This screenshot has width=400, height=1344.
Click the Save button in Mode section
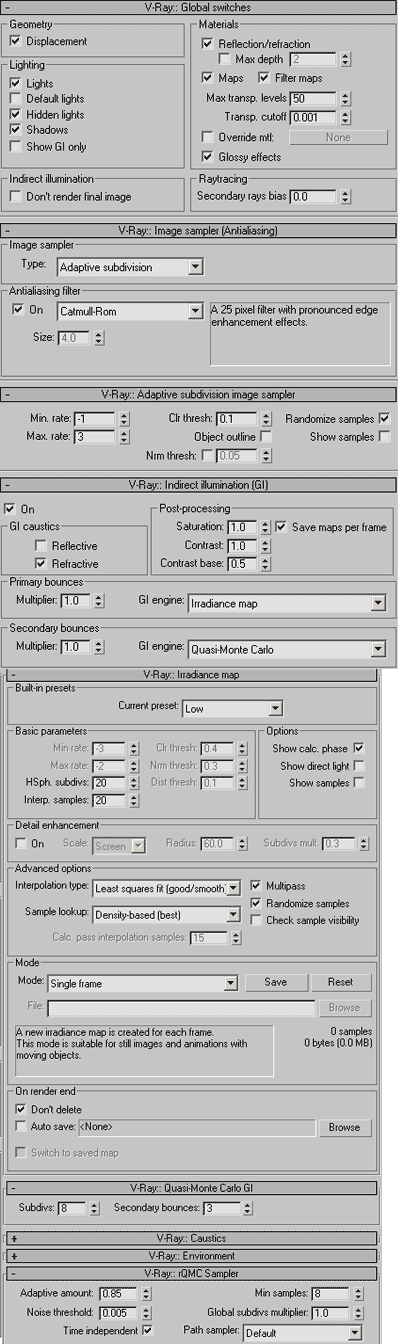click(x=274, y=983)
